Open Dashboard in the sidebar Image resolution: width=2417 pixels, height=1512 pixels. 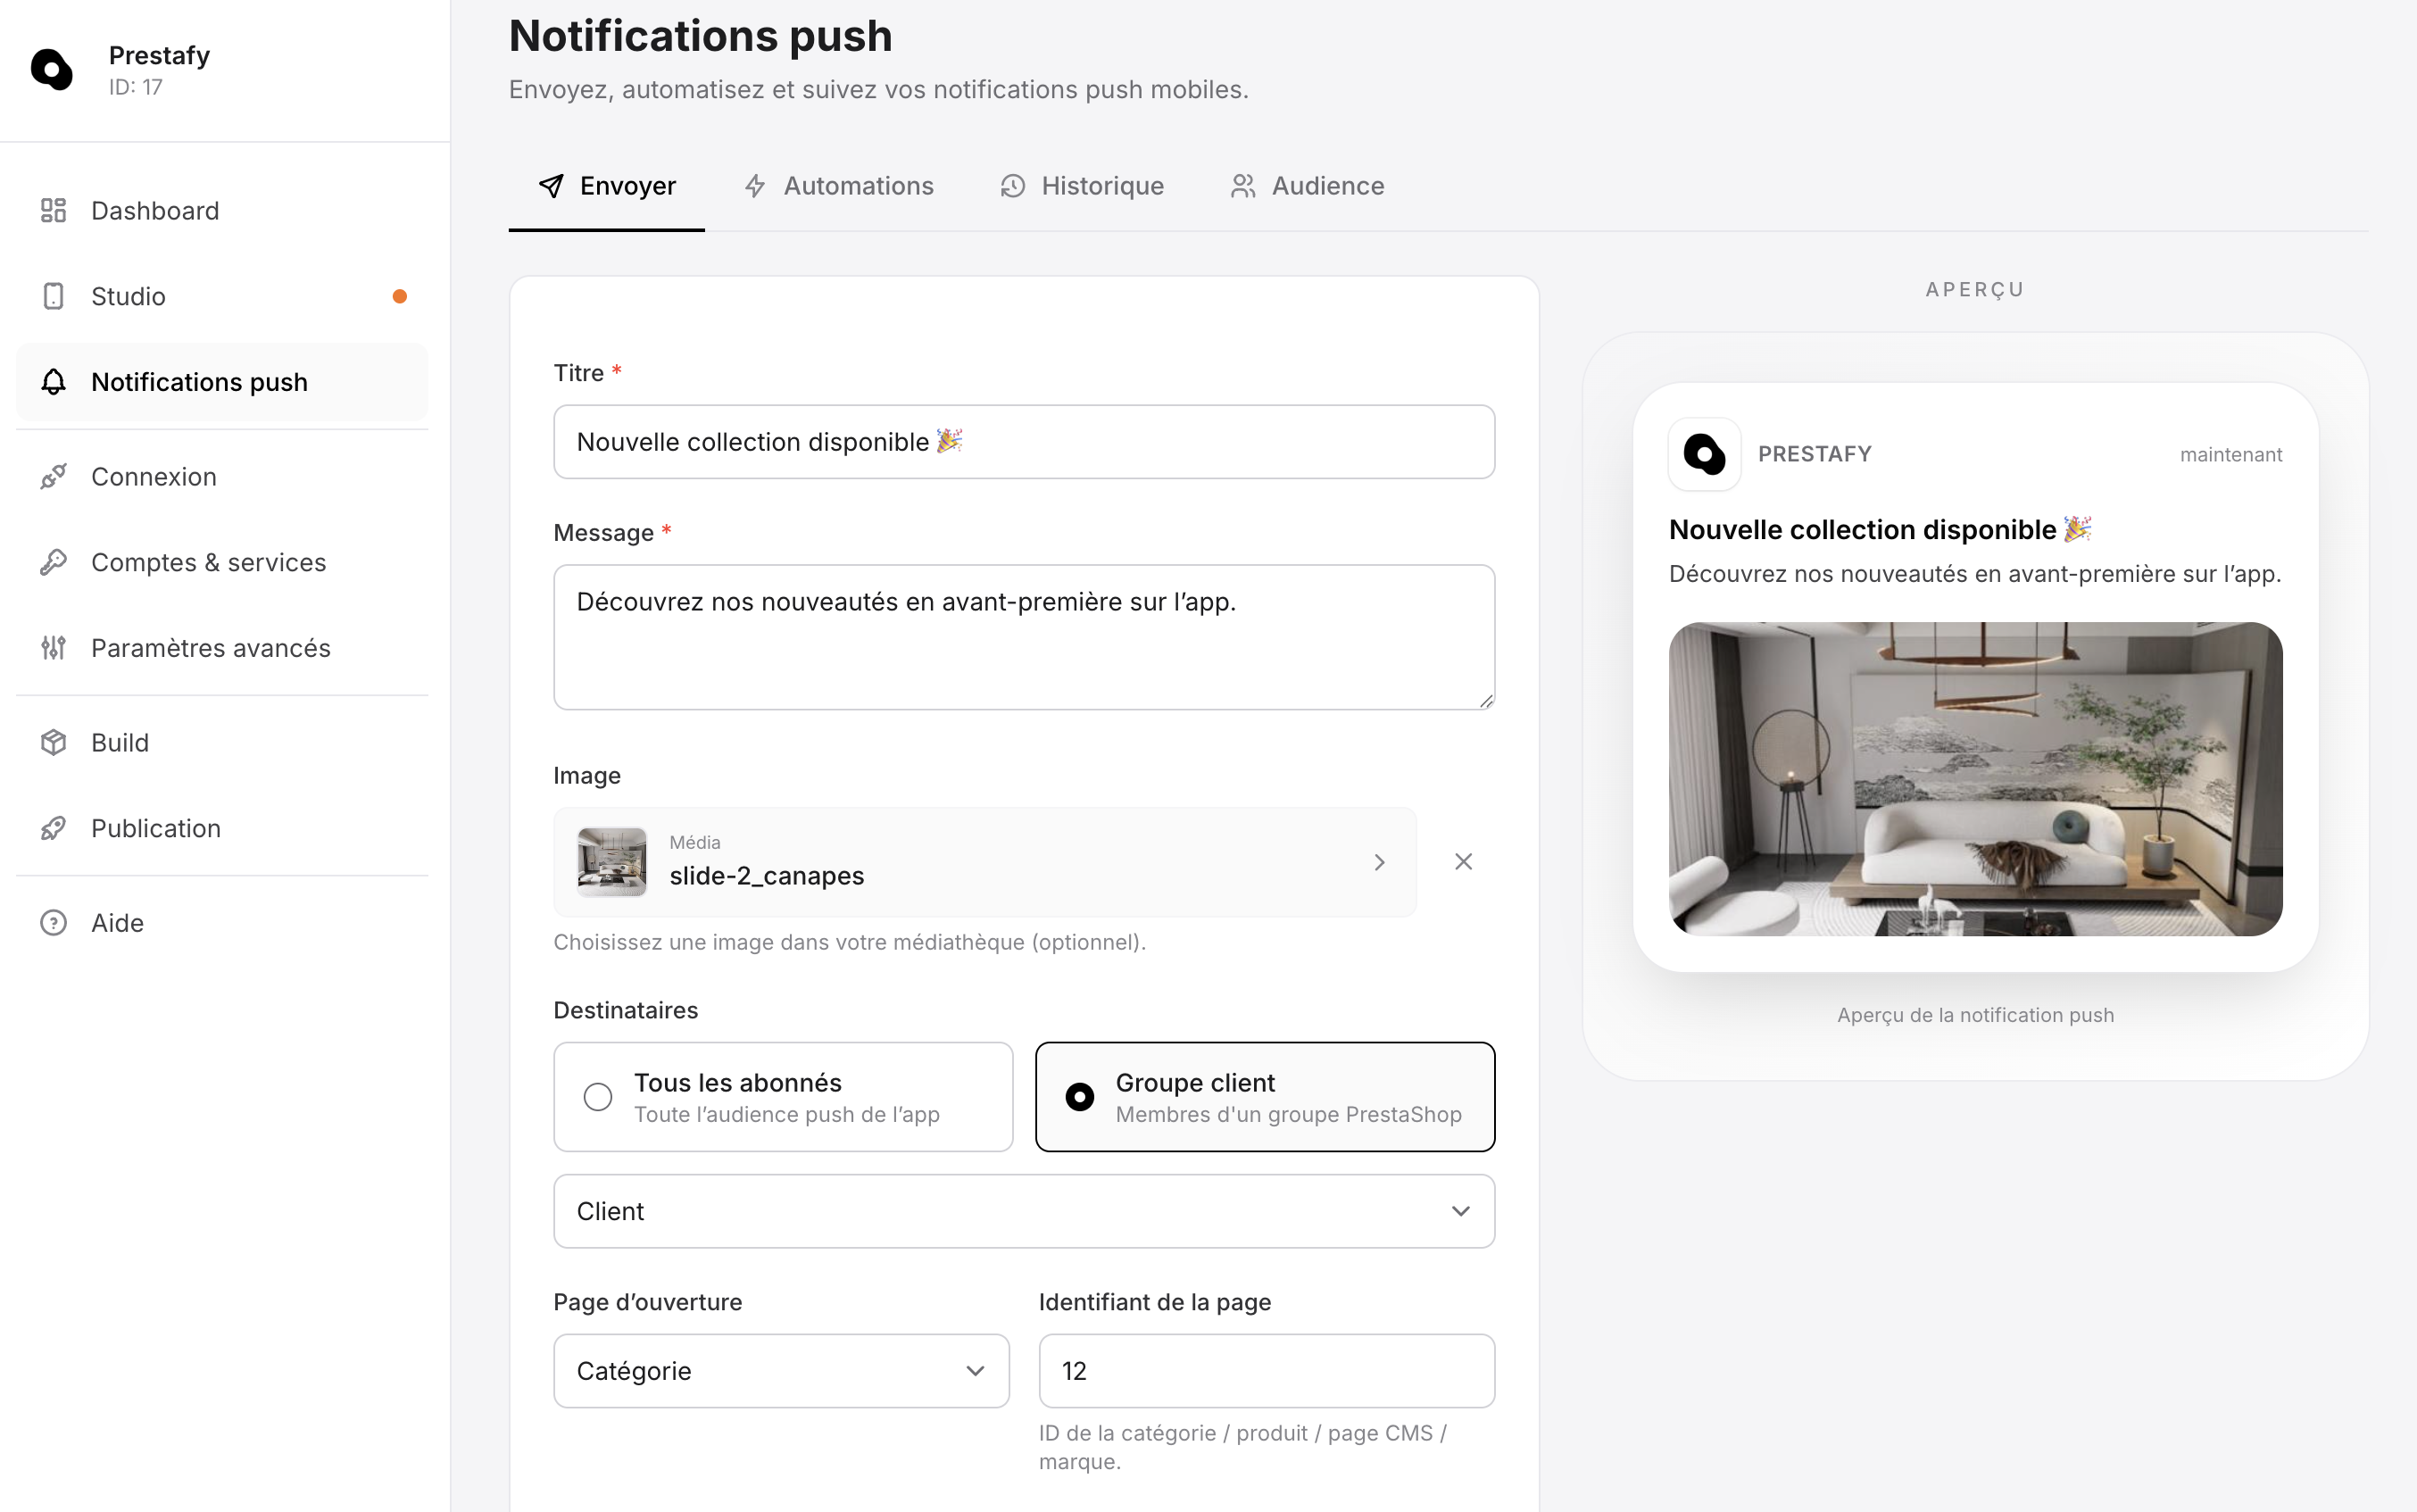tap(222, 210)
